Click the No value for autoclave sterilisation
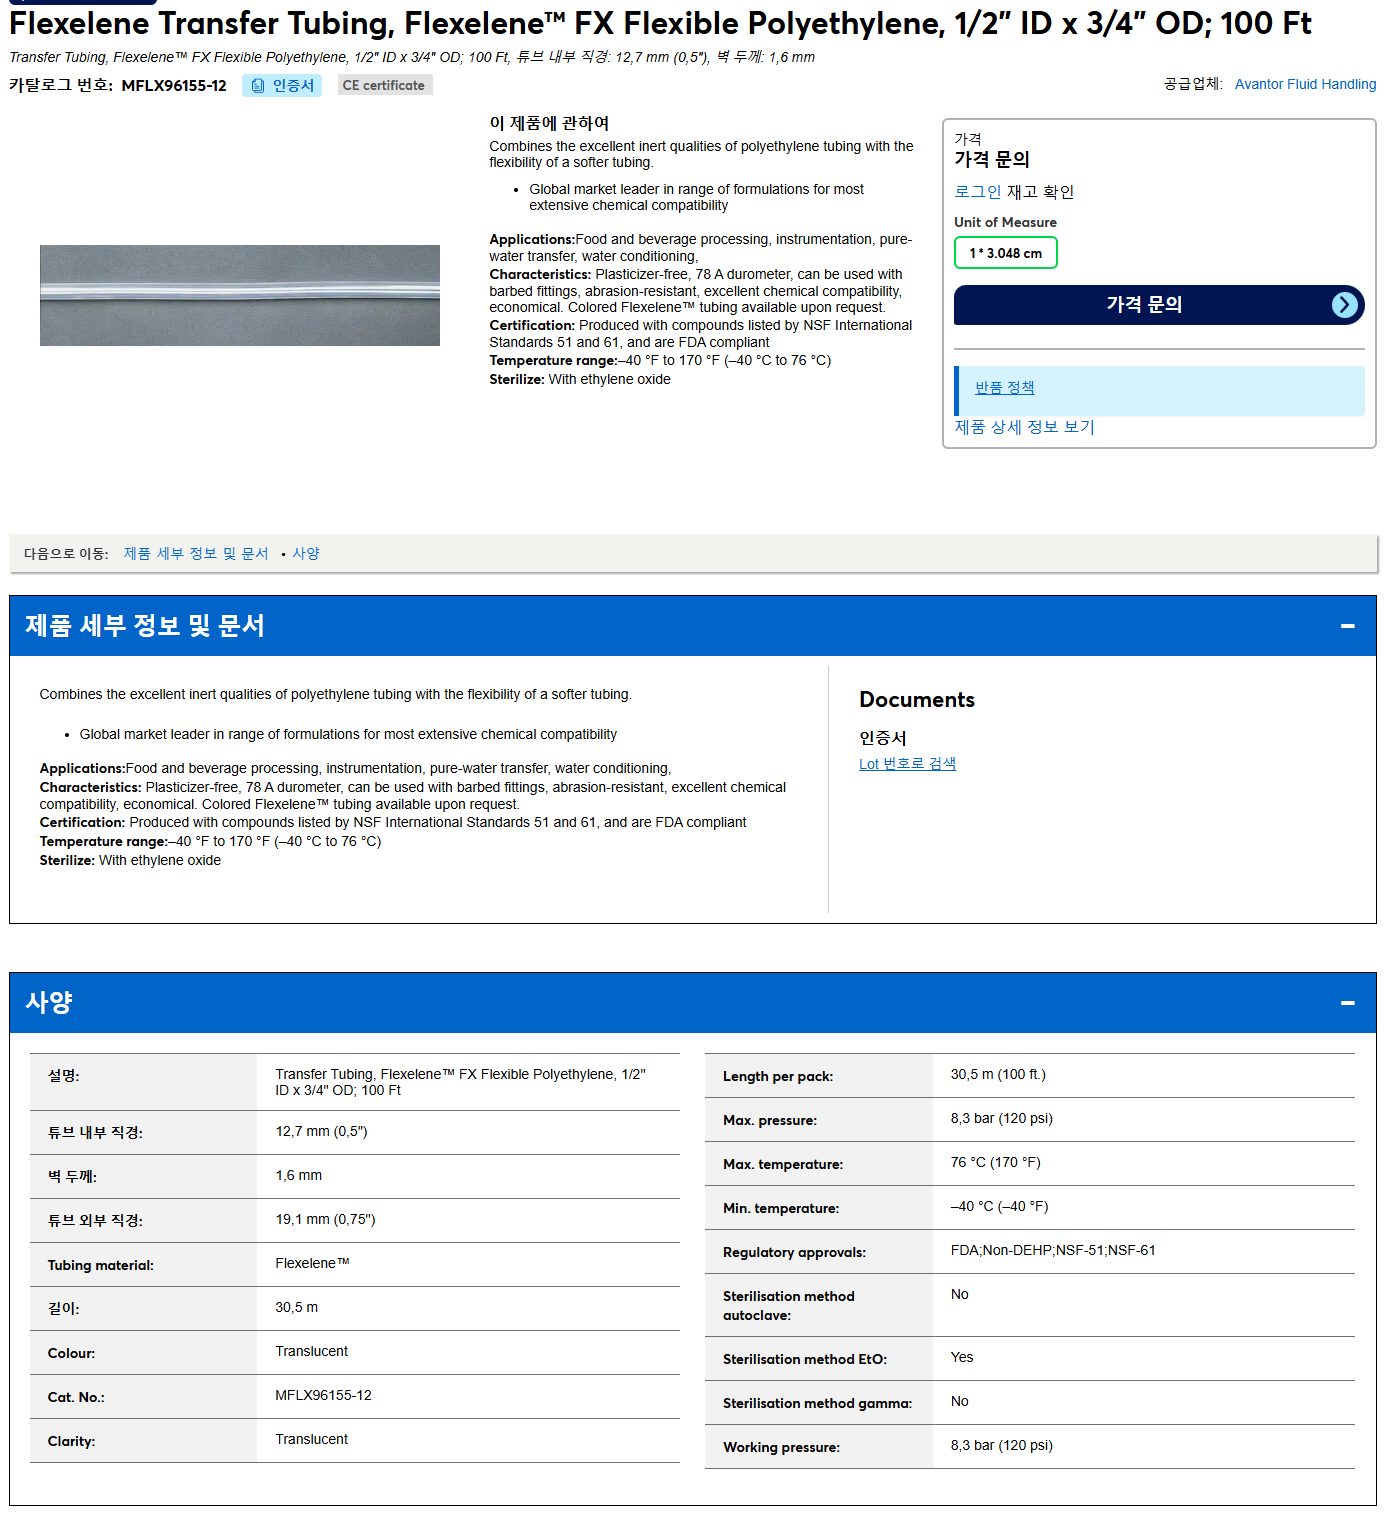This screenshot has width=1384, height=1526. coord(959,1295)
